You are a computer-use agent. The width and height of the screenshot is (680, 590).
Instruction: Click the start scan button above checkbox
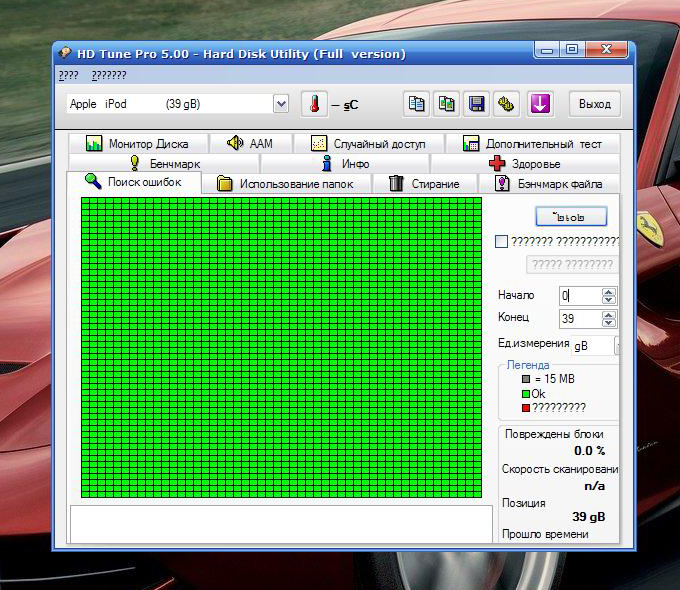[571, 215]
